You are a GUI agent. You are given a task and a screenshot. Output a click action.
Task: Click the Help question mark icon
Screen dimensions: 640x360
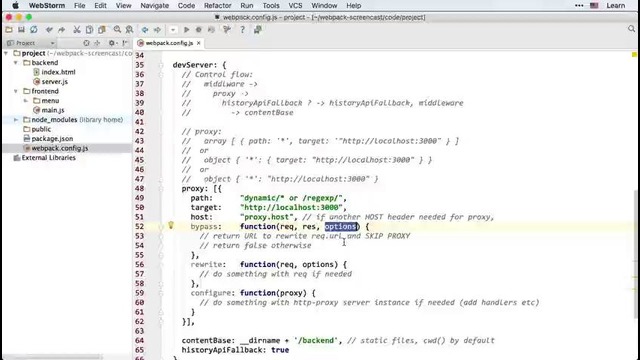coord(242,30)
